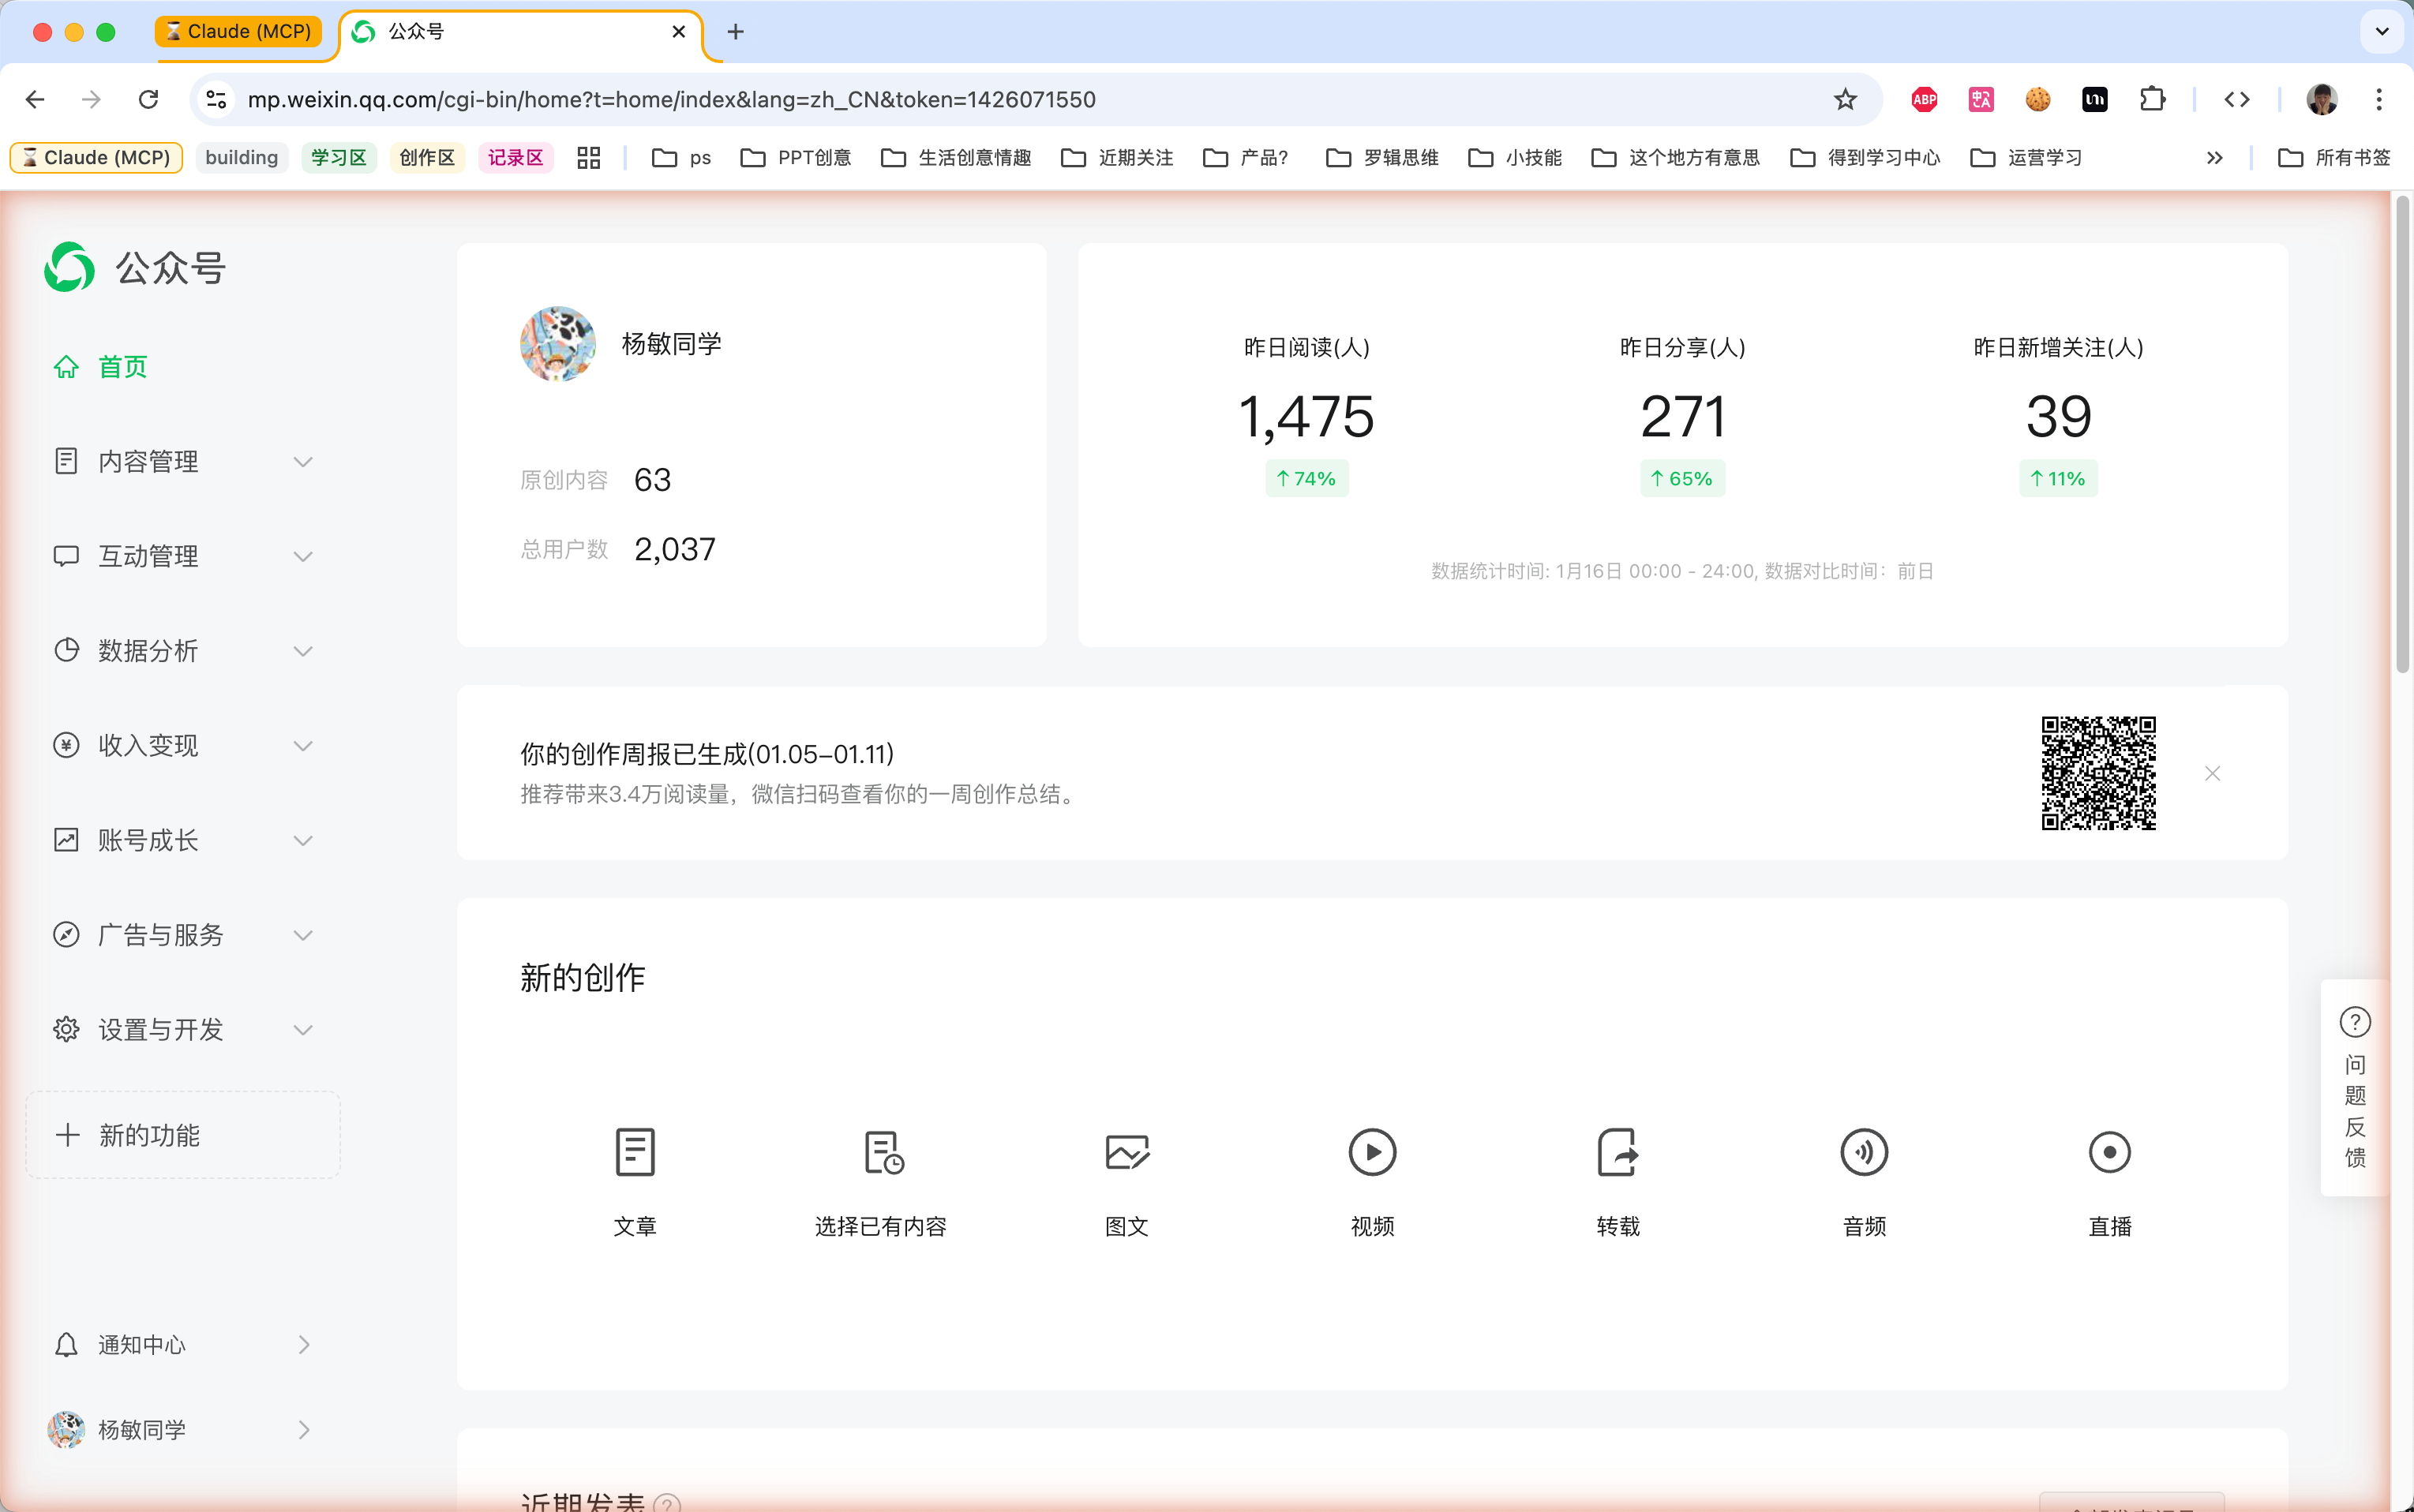
Task: Go to 首页 in the sidebar
Action: point(122,367)
